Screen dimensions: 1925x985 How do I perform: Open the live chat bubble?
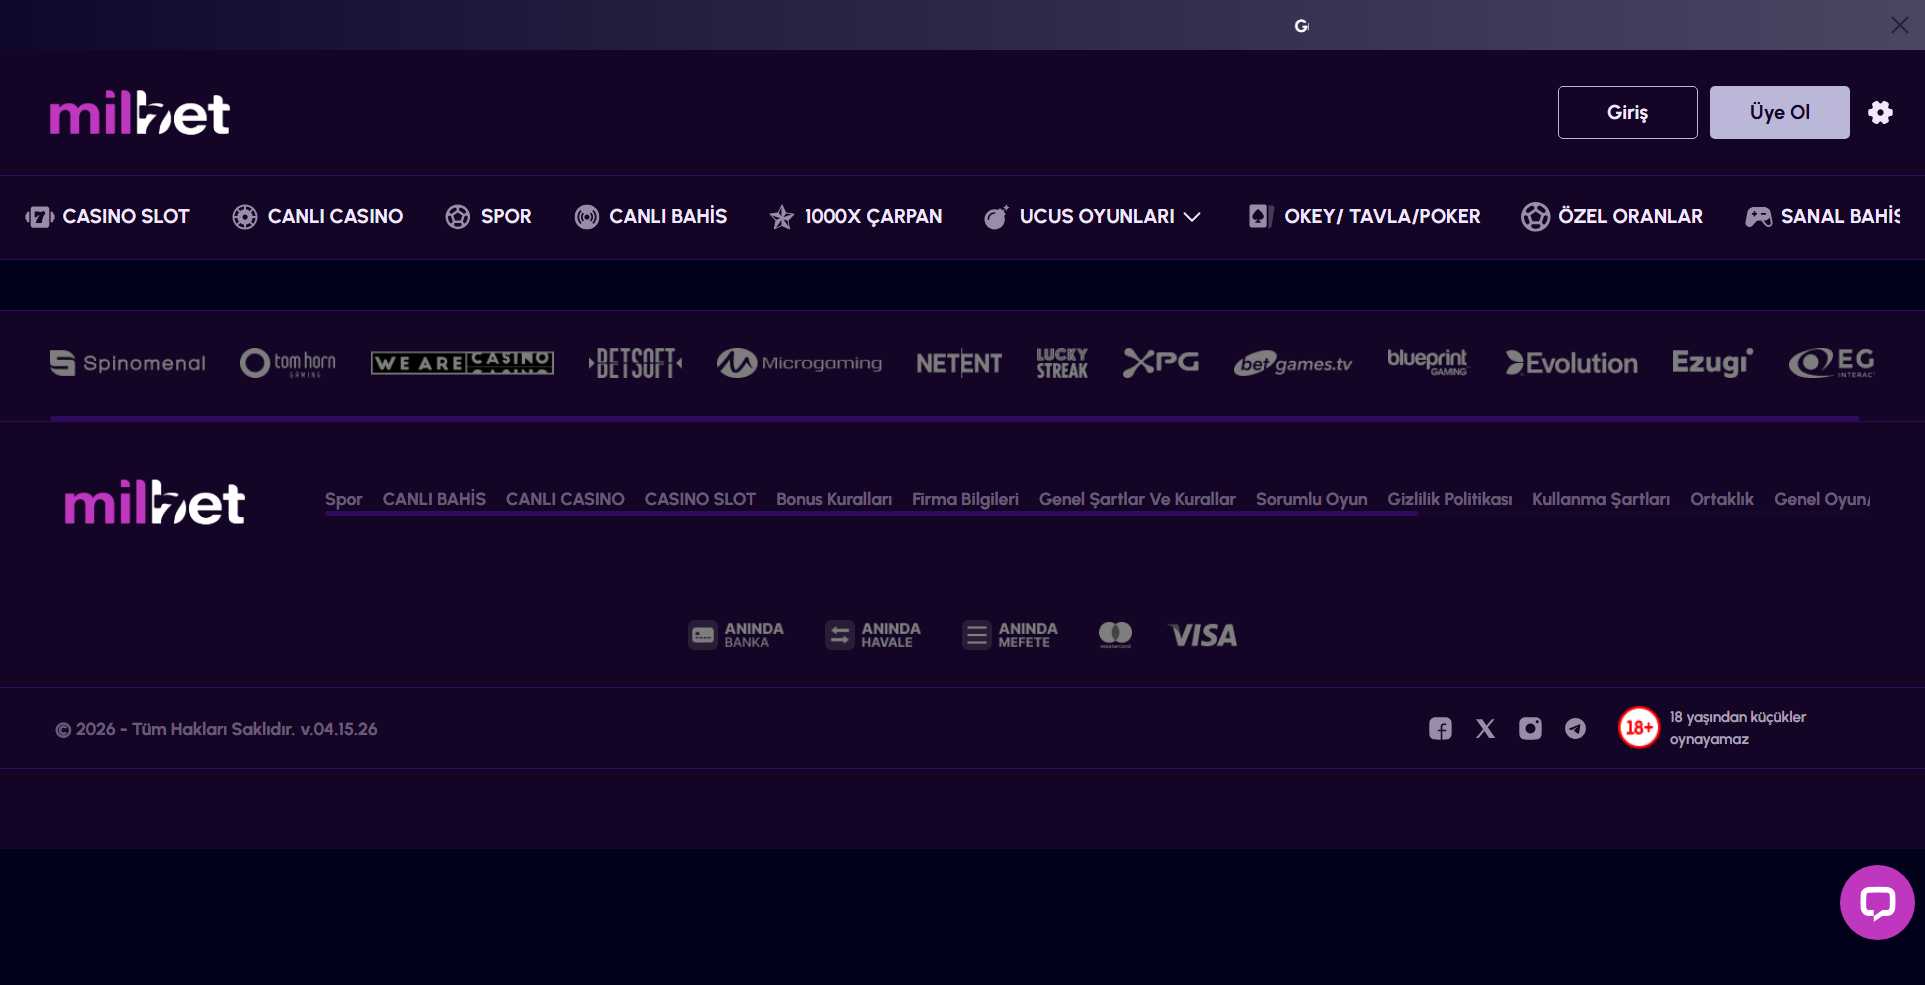[1877, 902]
